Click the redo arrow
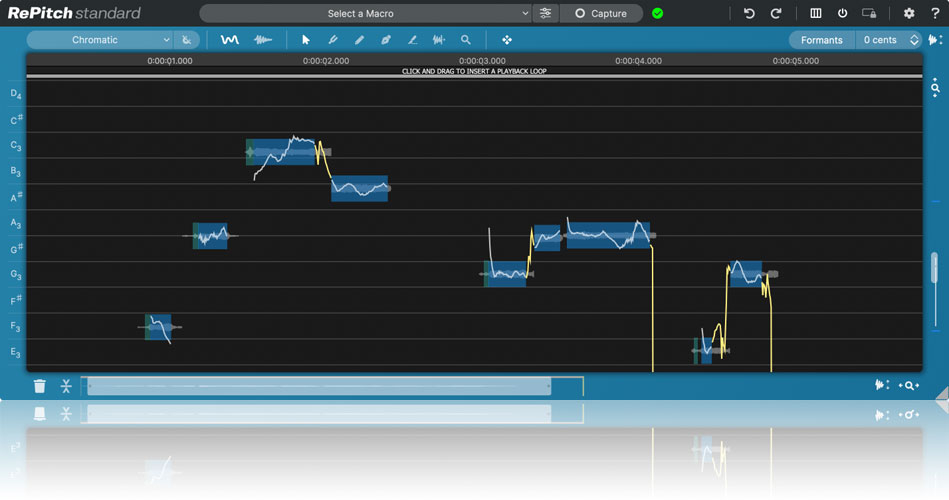The width and height of the screenshot is (949, 500). tap(776, 14)
